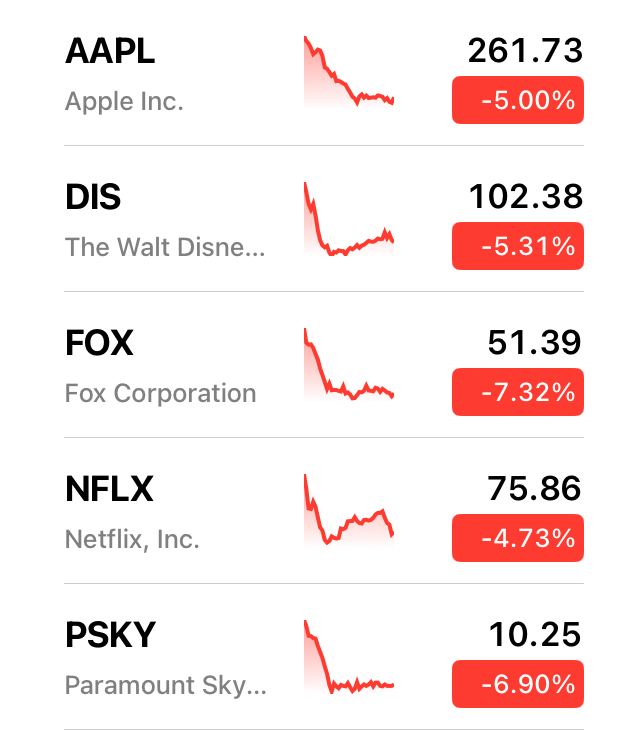This screenshot has height=730, width=640.
Task: View FOX sparkline chart
Action: 349,365
